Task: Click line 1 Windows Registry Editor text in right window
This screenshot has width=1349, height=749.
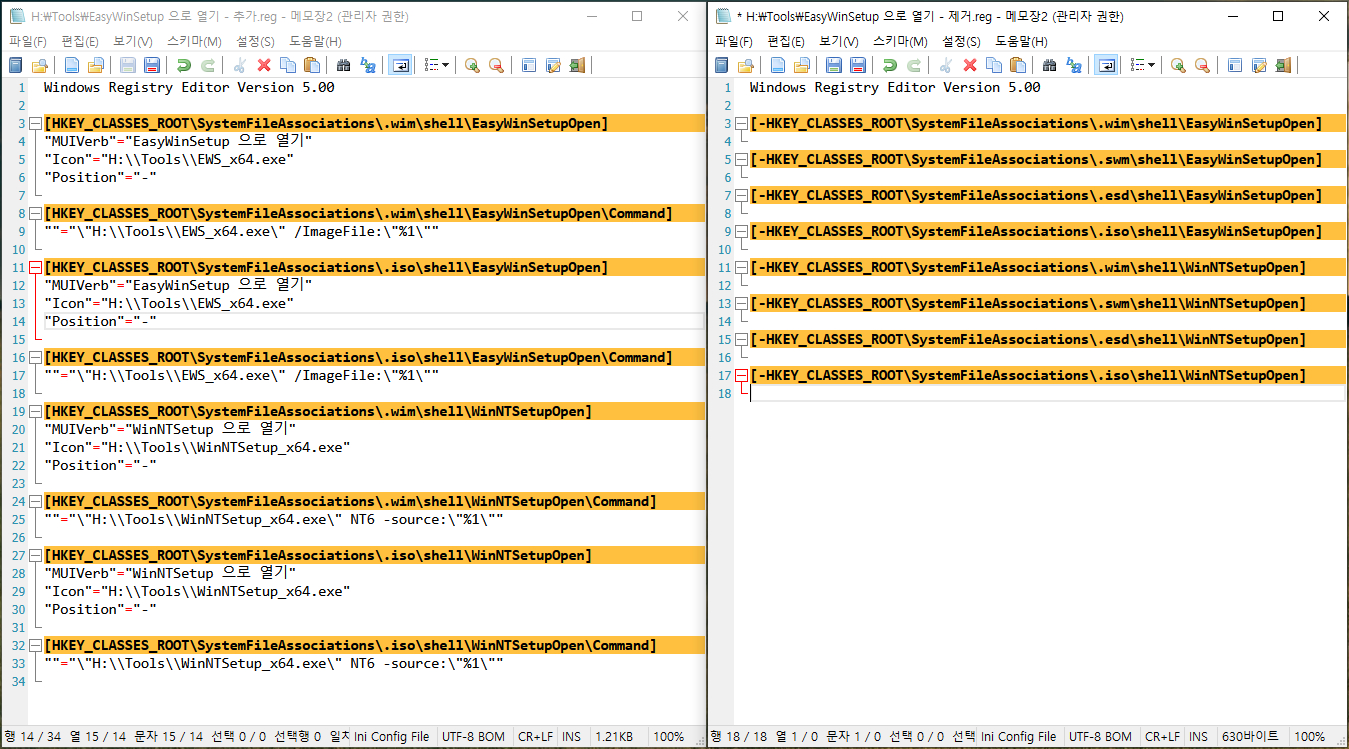Action: [x=895, y=87]
